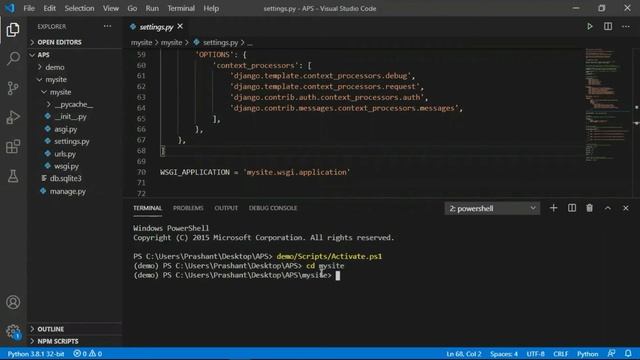Open db.sqlite3 in the explorer
The width and height of the screenshot is (640, 360).
coord(65,178)
